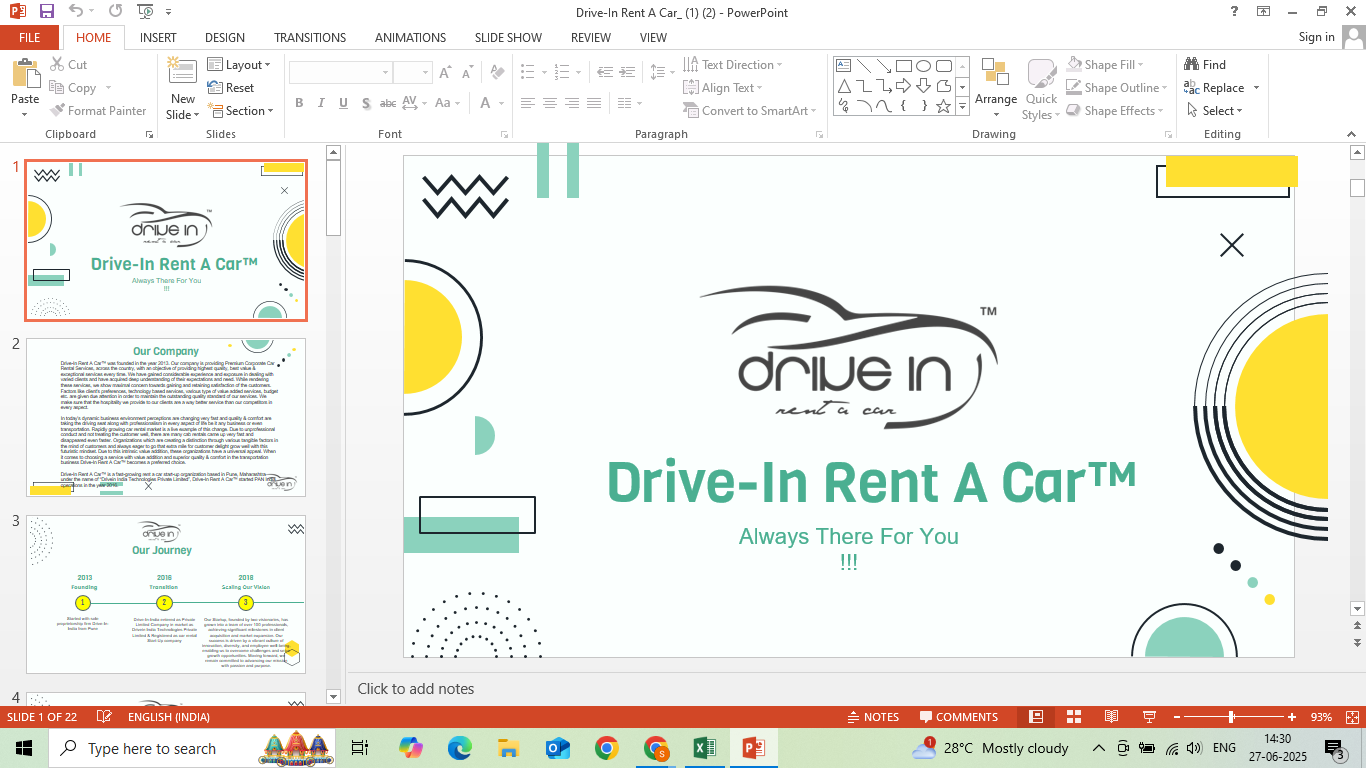Switch to Slide Sorter view icon
The image size is (1366, 768).
click(1074, 717)
